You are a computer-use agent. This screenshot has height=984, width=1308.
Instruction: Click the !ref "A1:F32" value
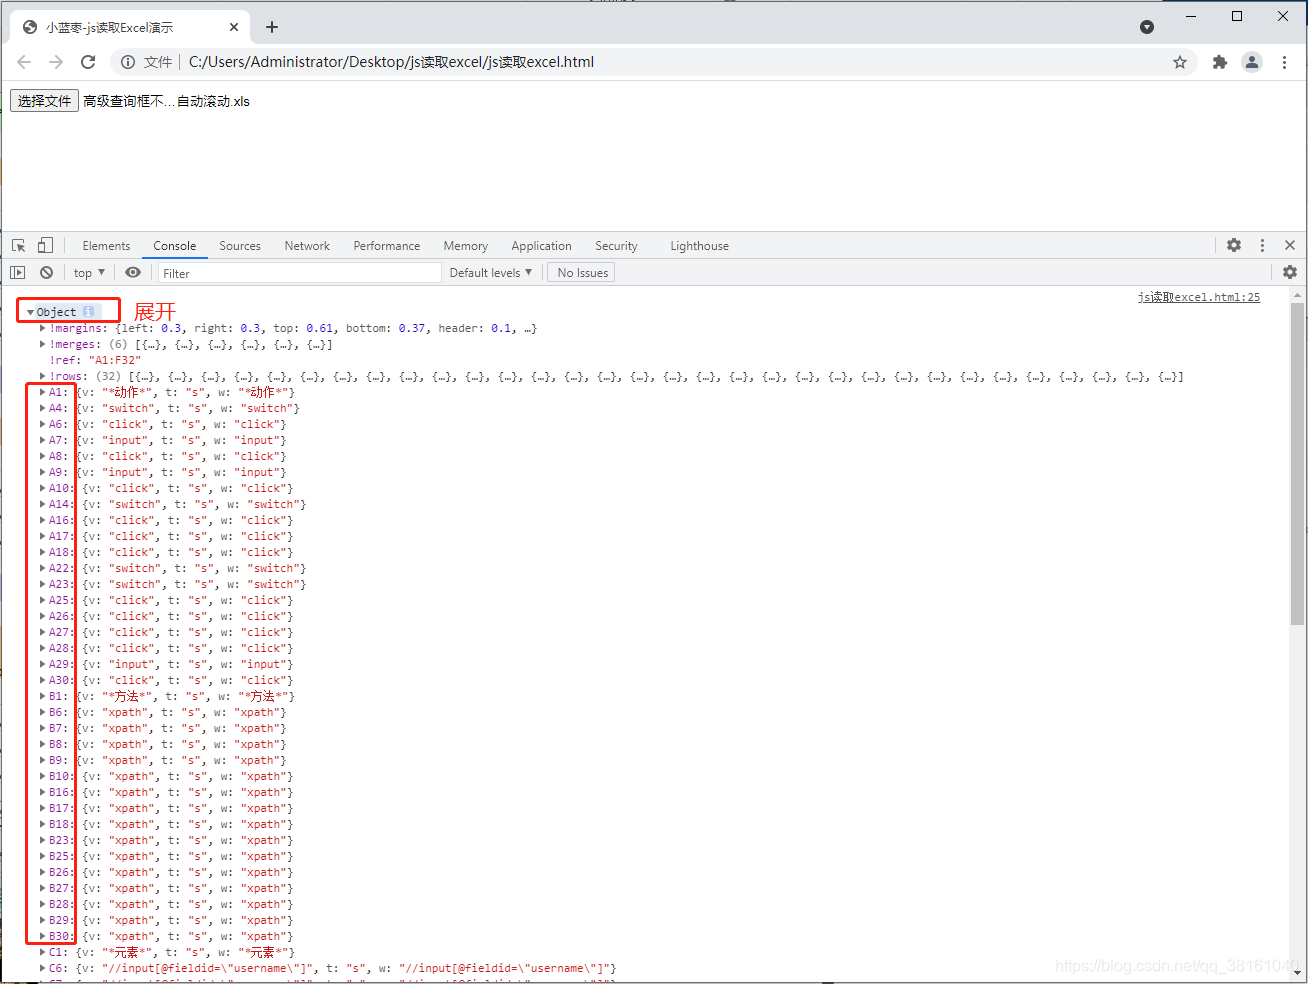click(x=115, y=360)
